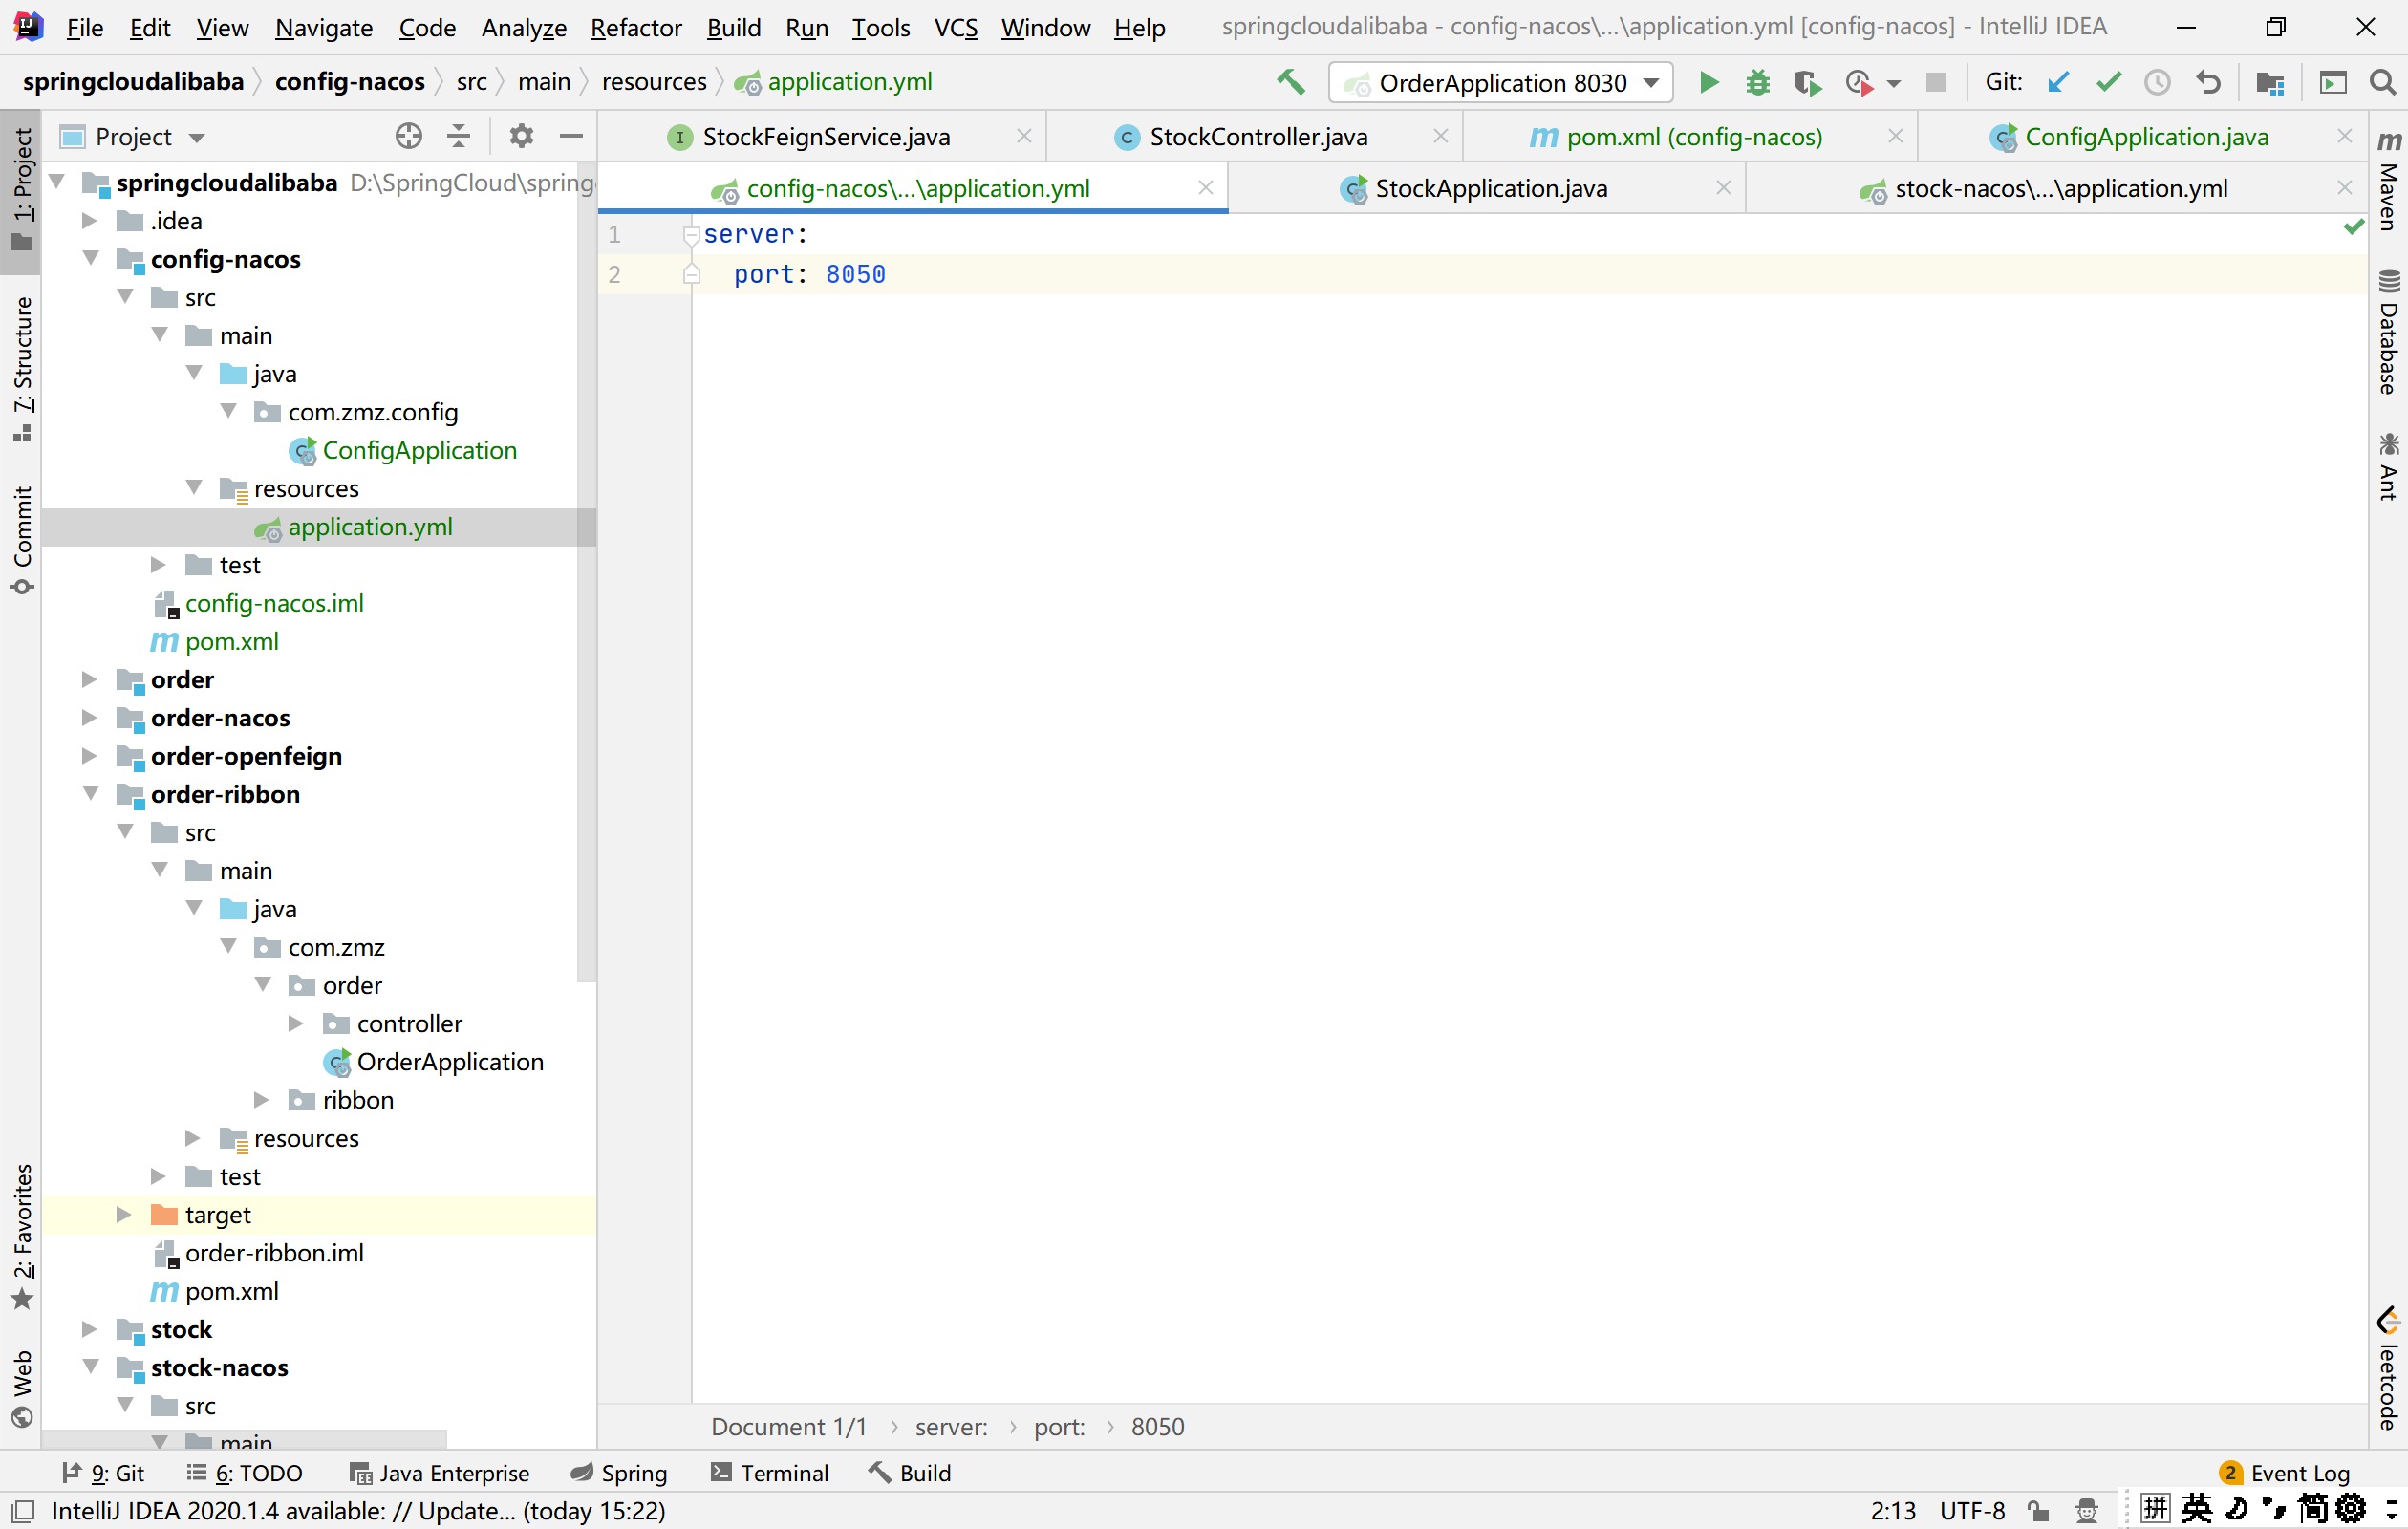Open leetcode tool window
The height and width of the screenshot is (1529, 2408).
tap(2389, 1369)
